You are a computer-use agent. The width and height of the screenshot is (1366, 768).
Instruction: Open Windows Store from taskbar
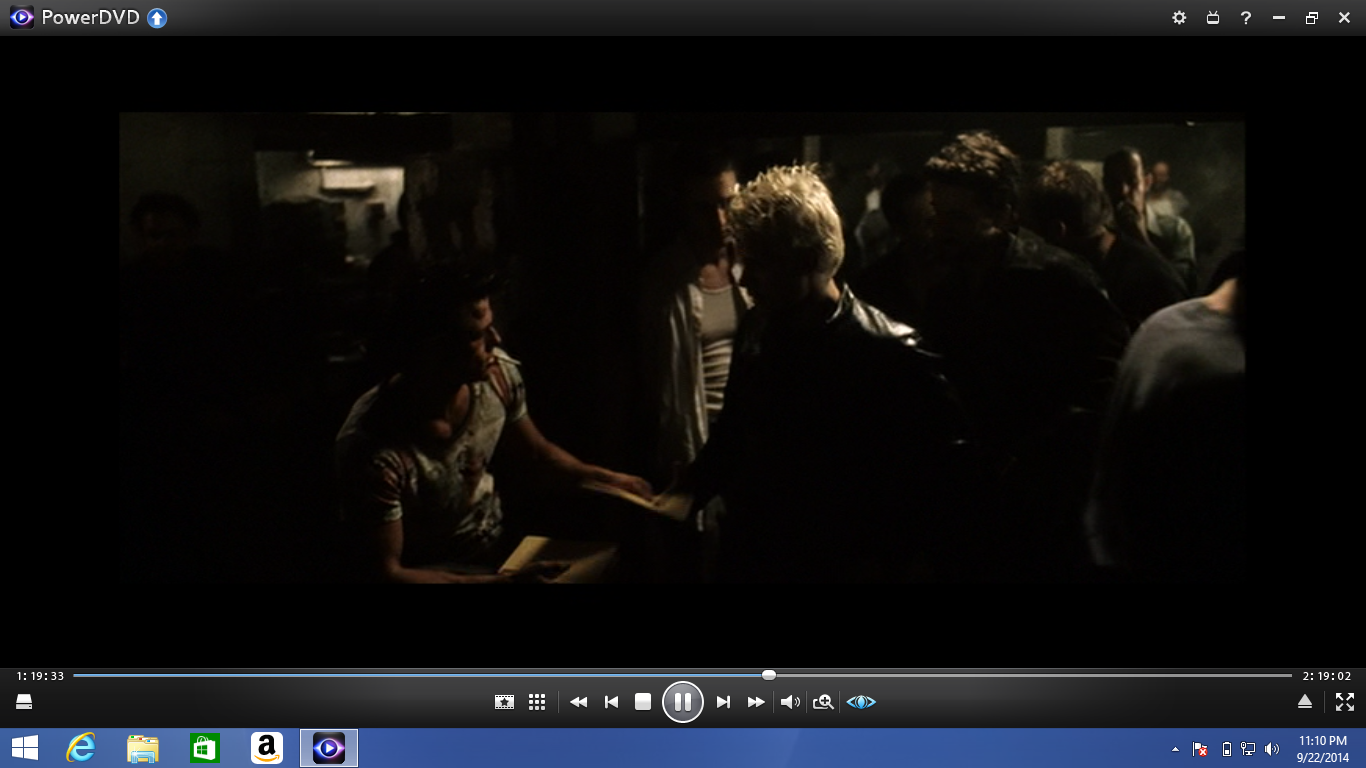pyautogui.click(x=205, y=748)
